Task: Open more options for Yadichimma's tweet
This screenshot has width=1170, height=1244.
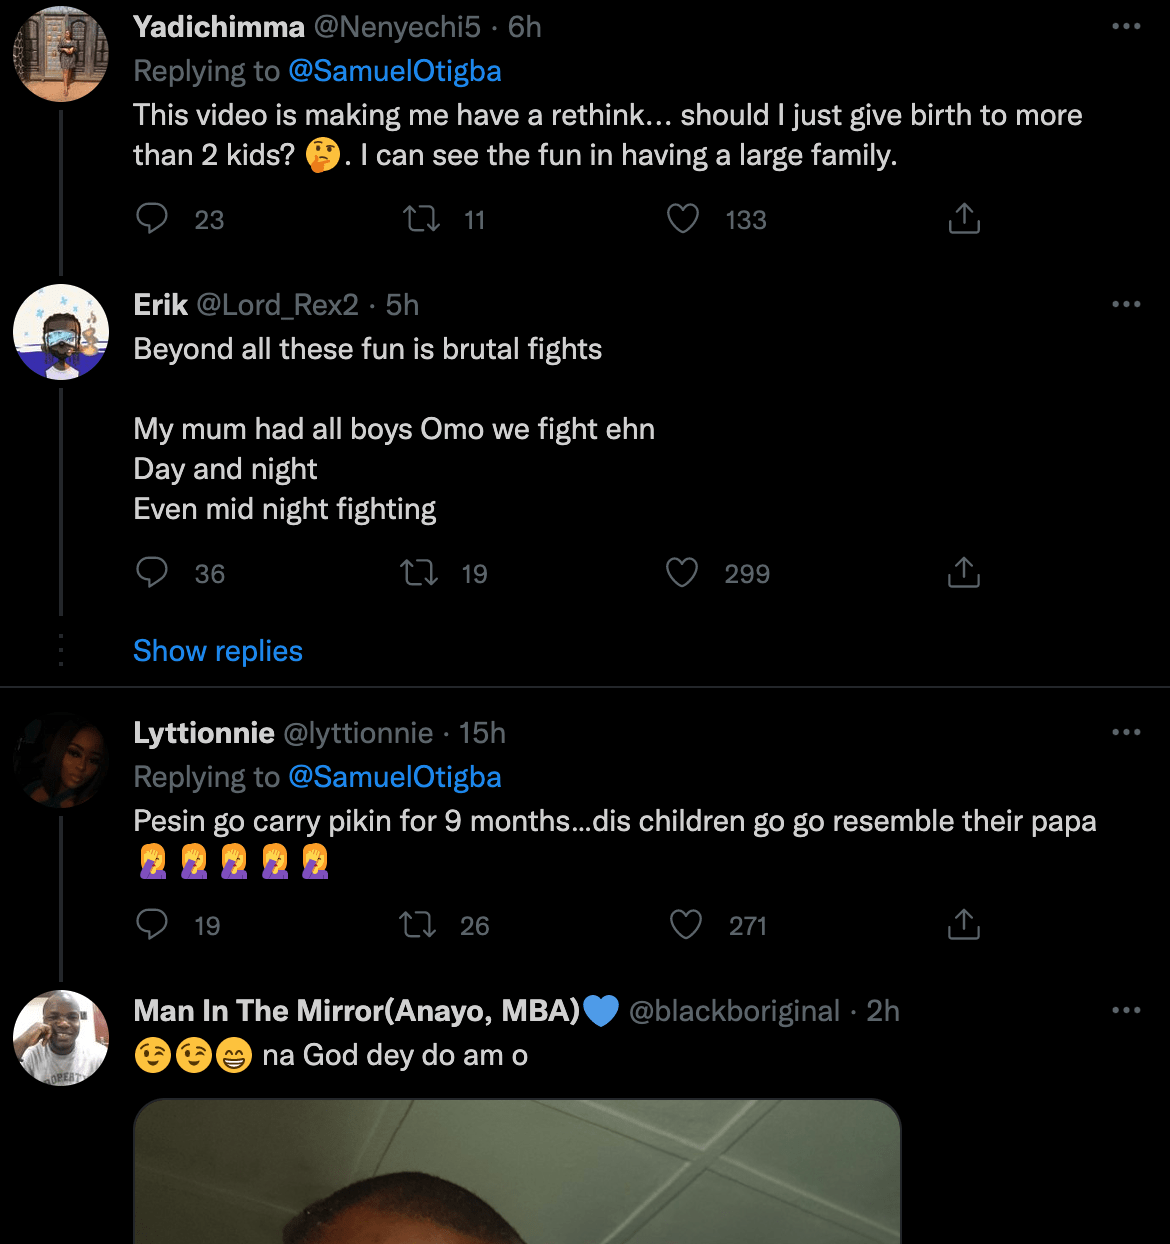Action: tap(1126, 27)
